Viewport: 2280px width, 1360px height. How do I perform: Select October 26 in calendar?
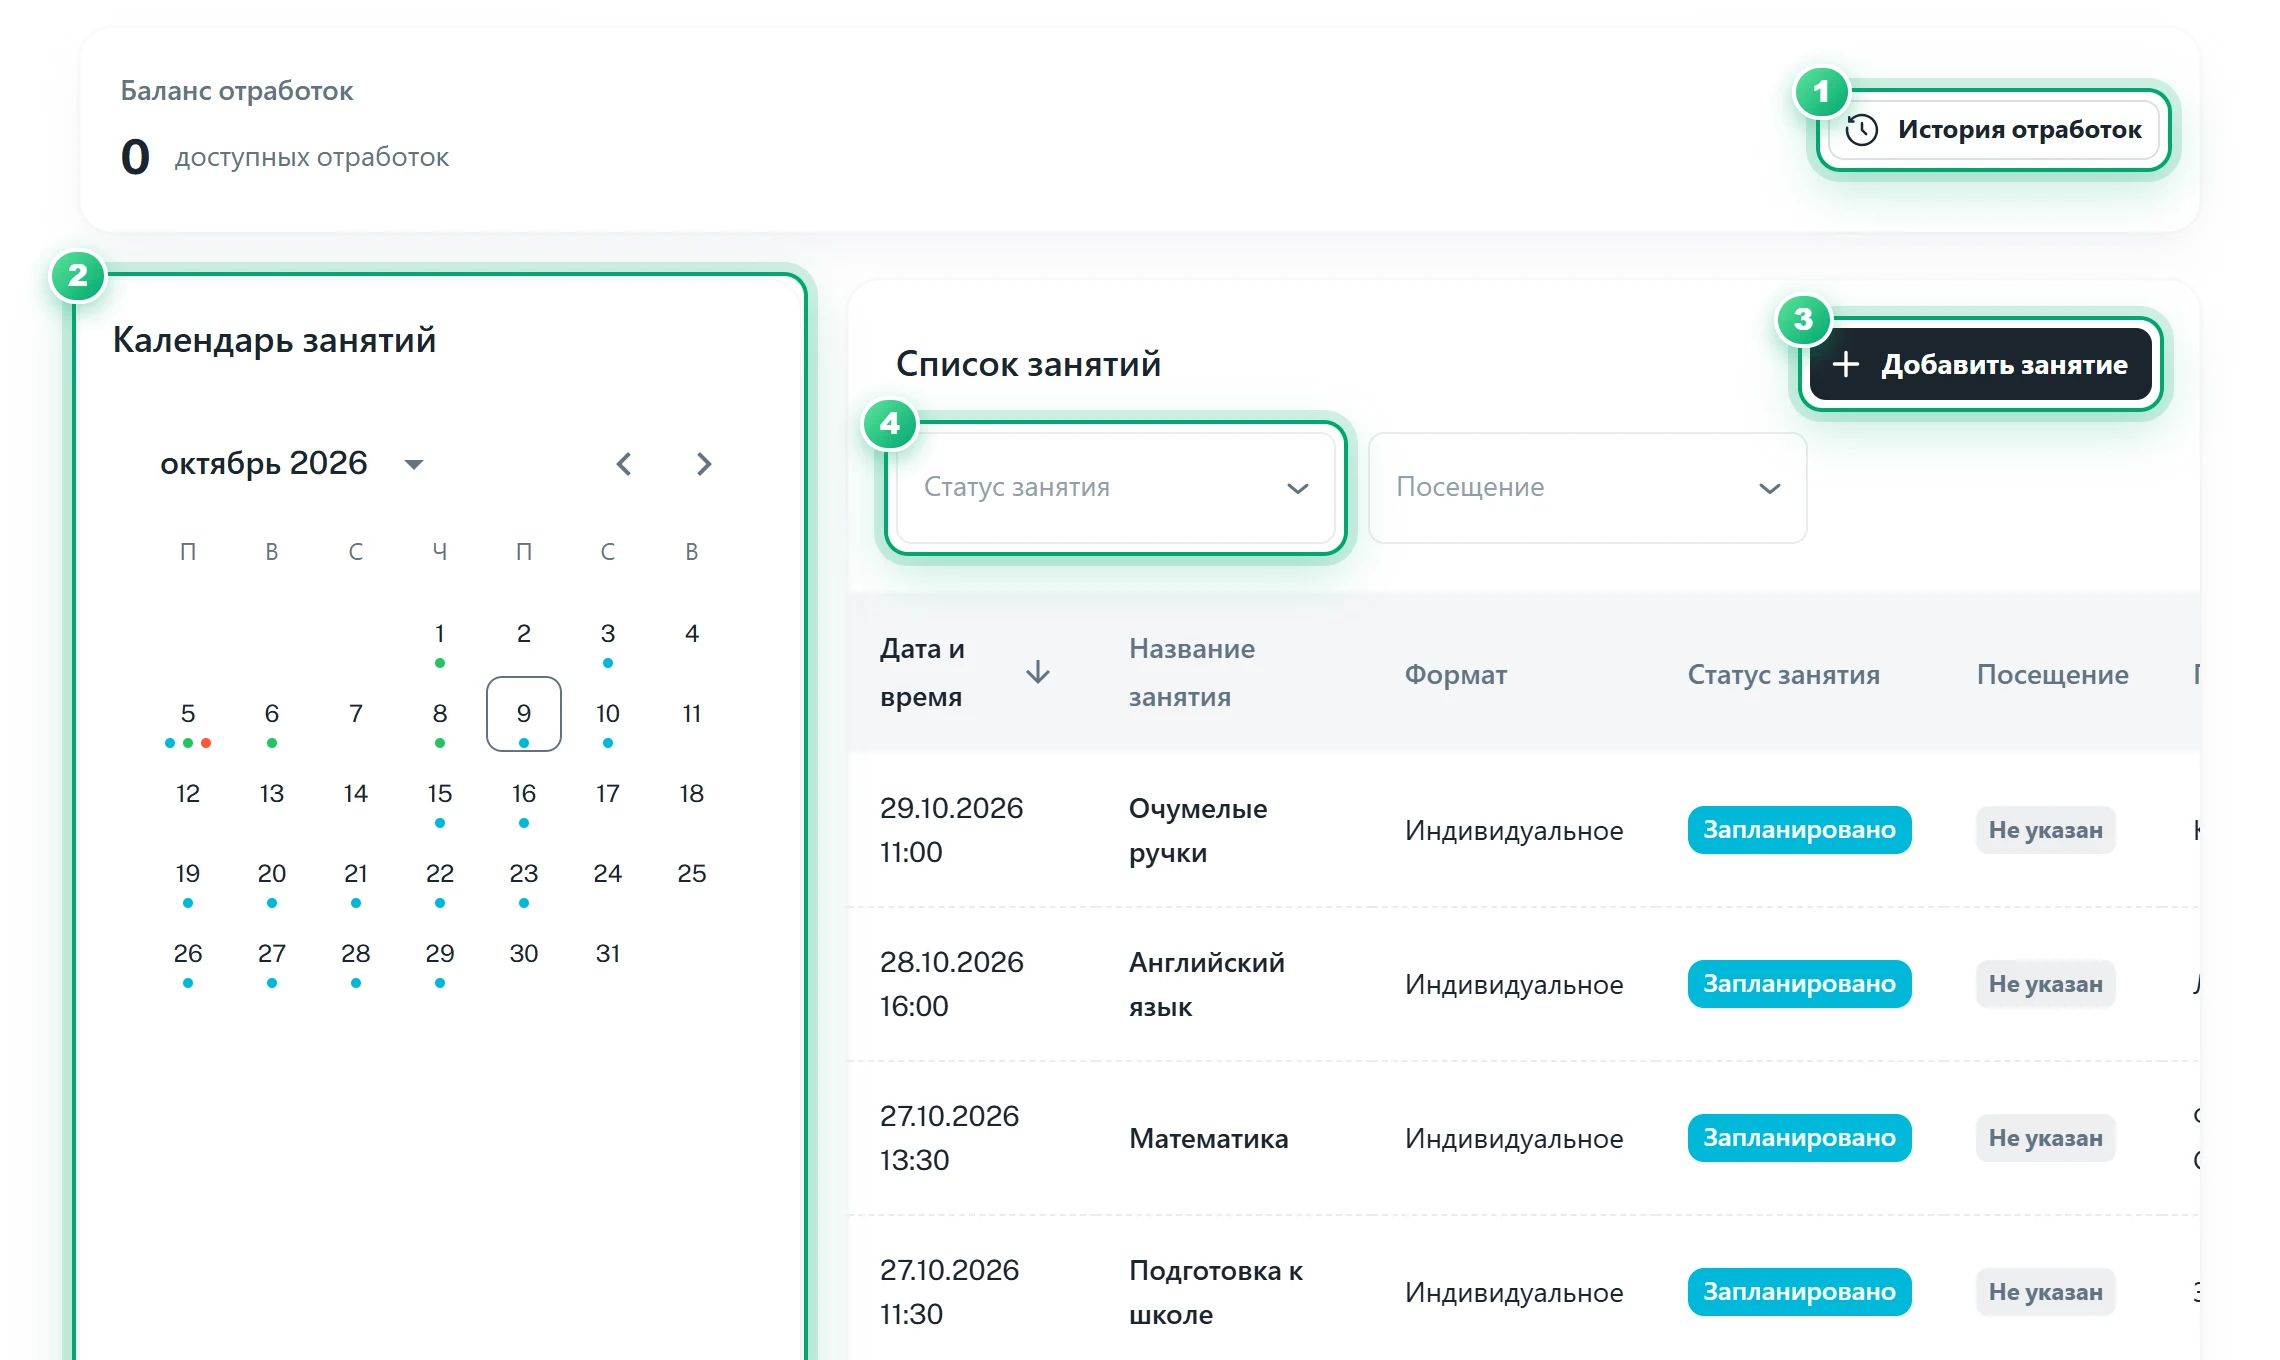click(188, 954)
